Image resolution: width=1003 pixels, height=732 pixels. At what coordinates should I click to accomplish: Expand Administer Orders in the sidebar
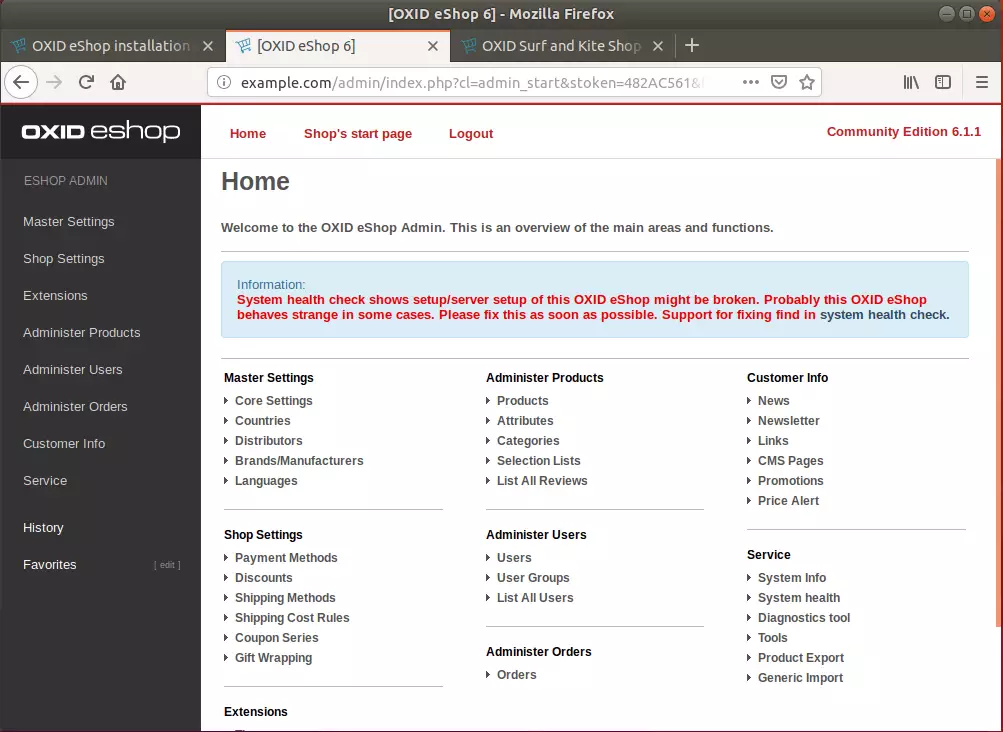tap(75, 407)
